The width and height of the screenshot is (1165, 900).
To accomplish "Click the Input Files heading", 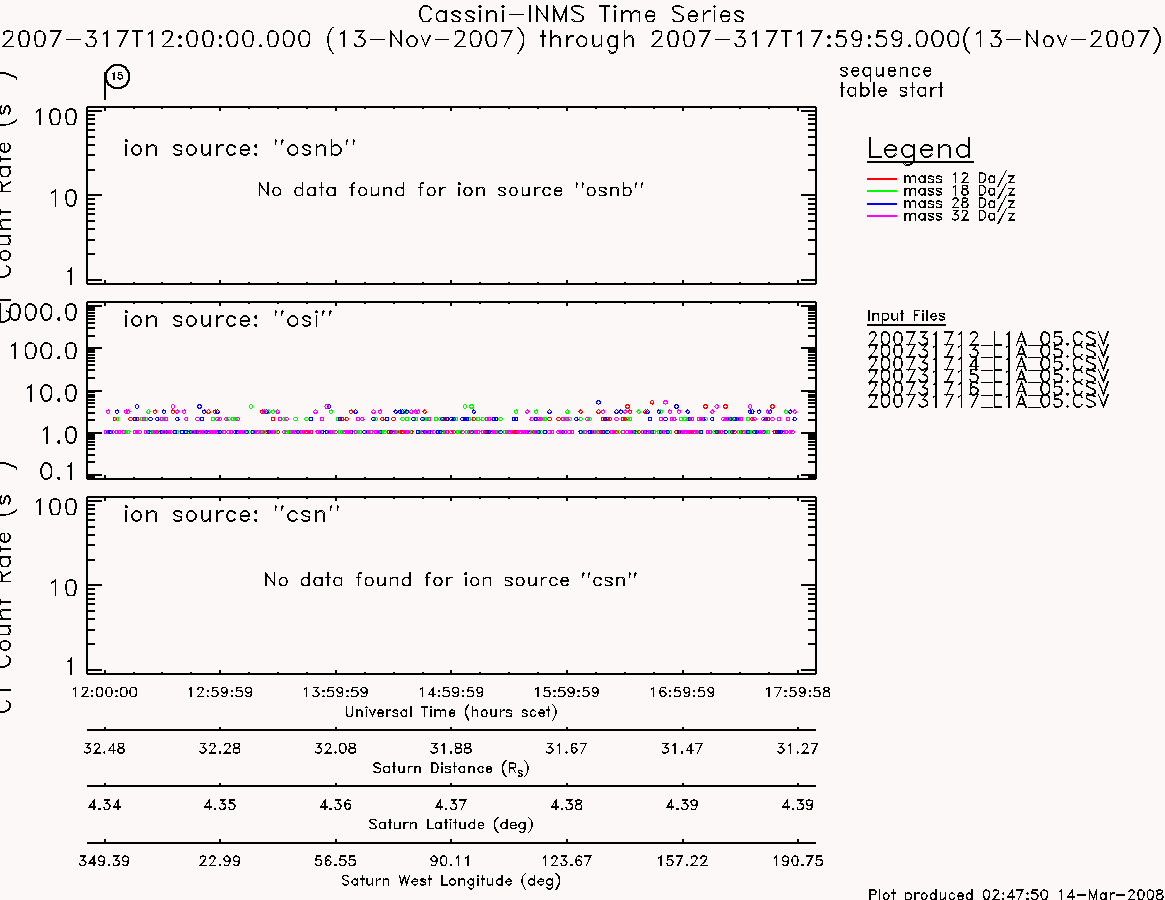I will click(x=906, y=316).
